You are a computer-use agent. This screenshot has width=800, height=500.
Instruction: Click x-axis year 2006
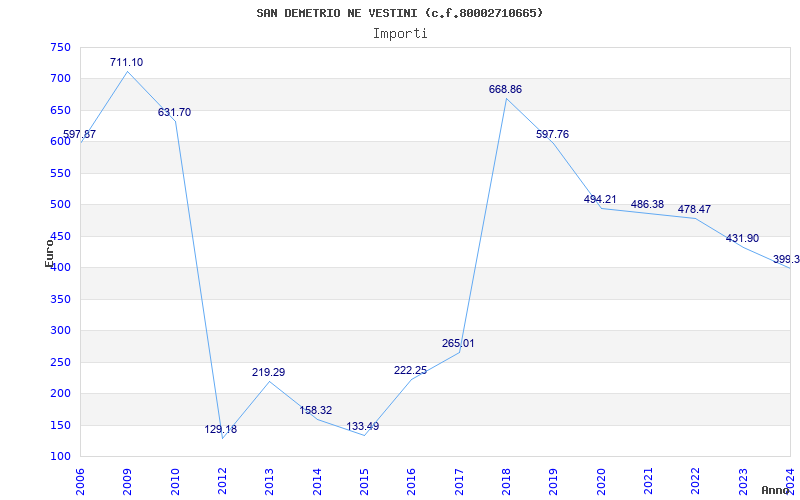point(80,482)
